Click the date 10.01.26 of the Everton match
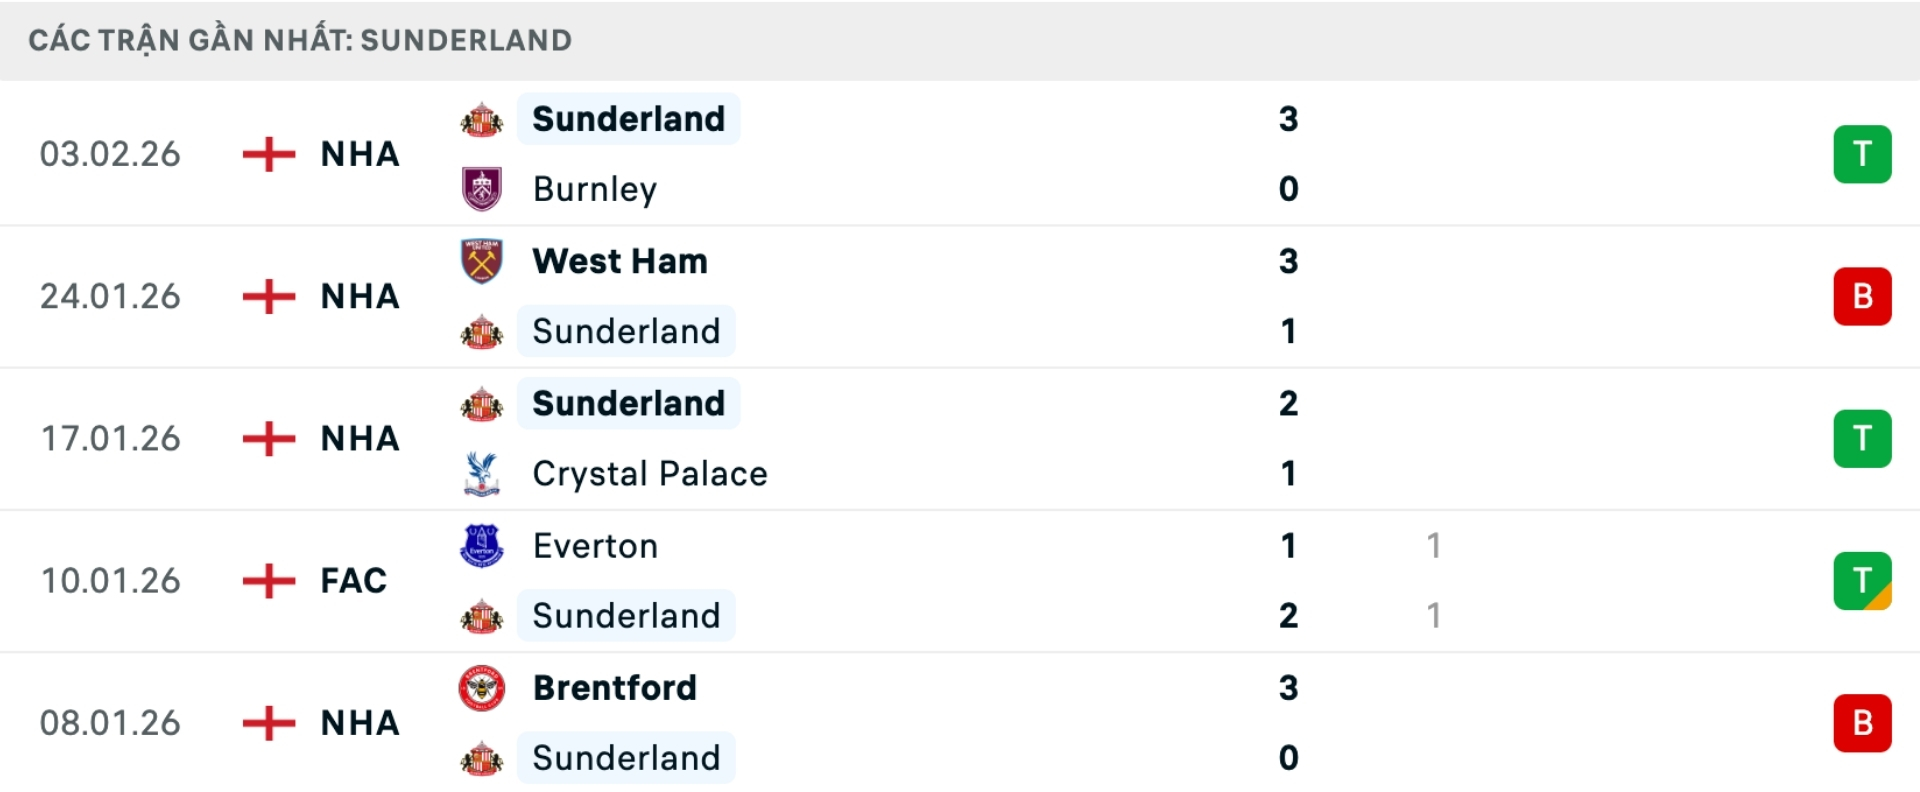Viewport: 1920px width, 792px height. [x=110, y=580]
